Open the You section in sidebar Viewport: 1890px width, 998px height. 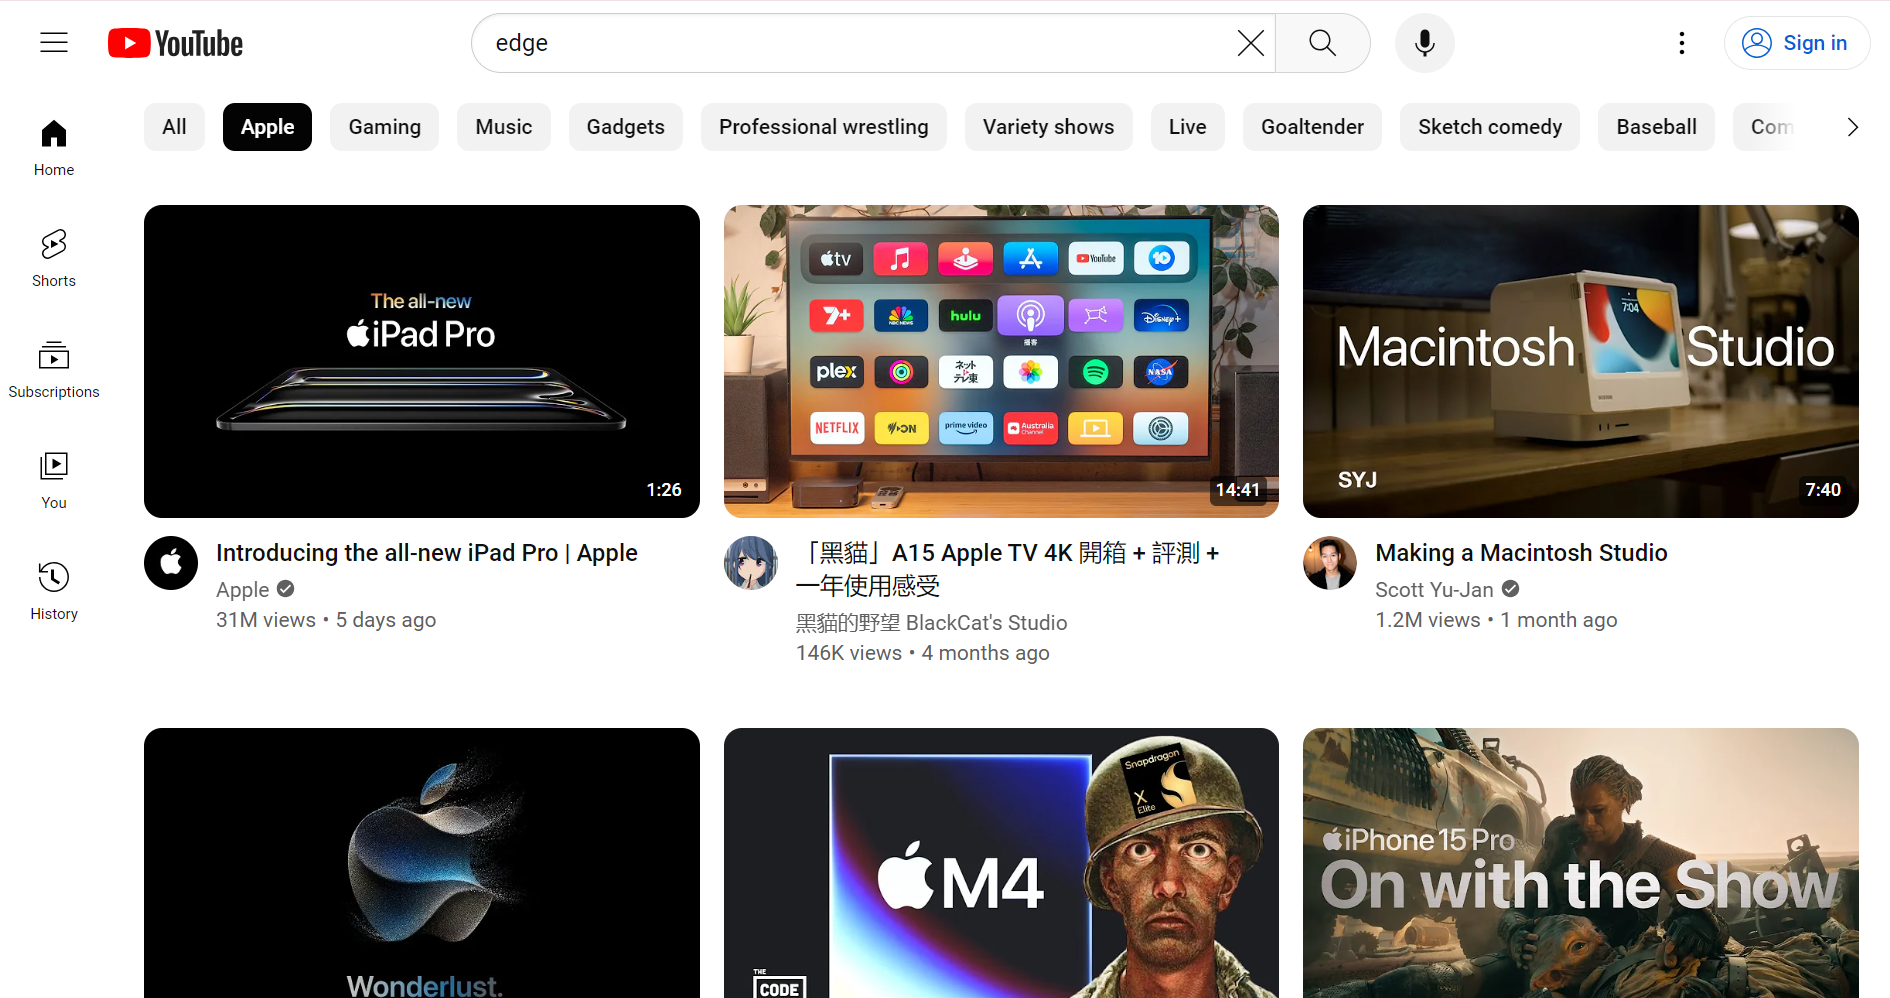coord(54,481)
